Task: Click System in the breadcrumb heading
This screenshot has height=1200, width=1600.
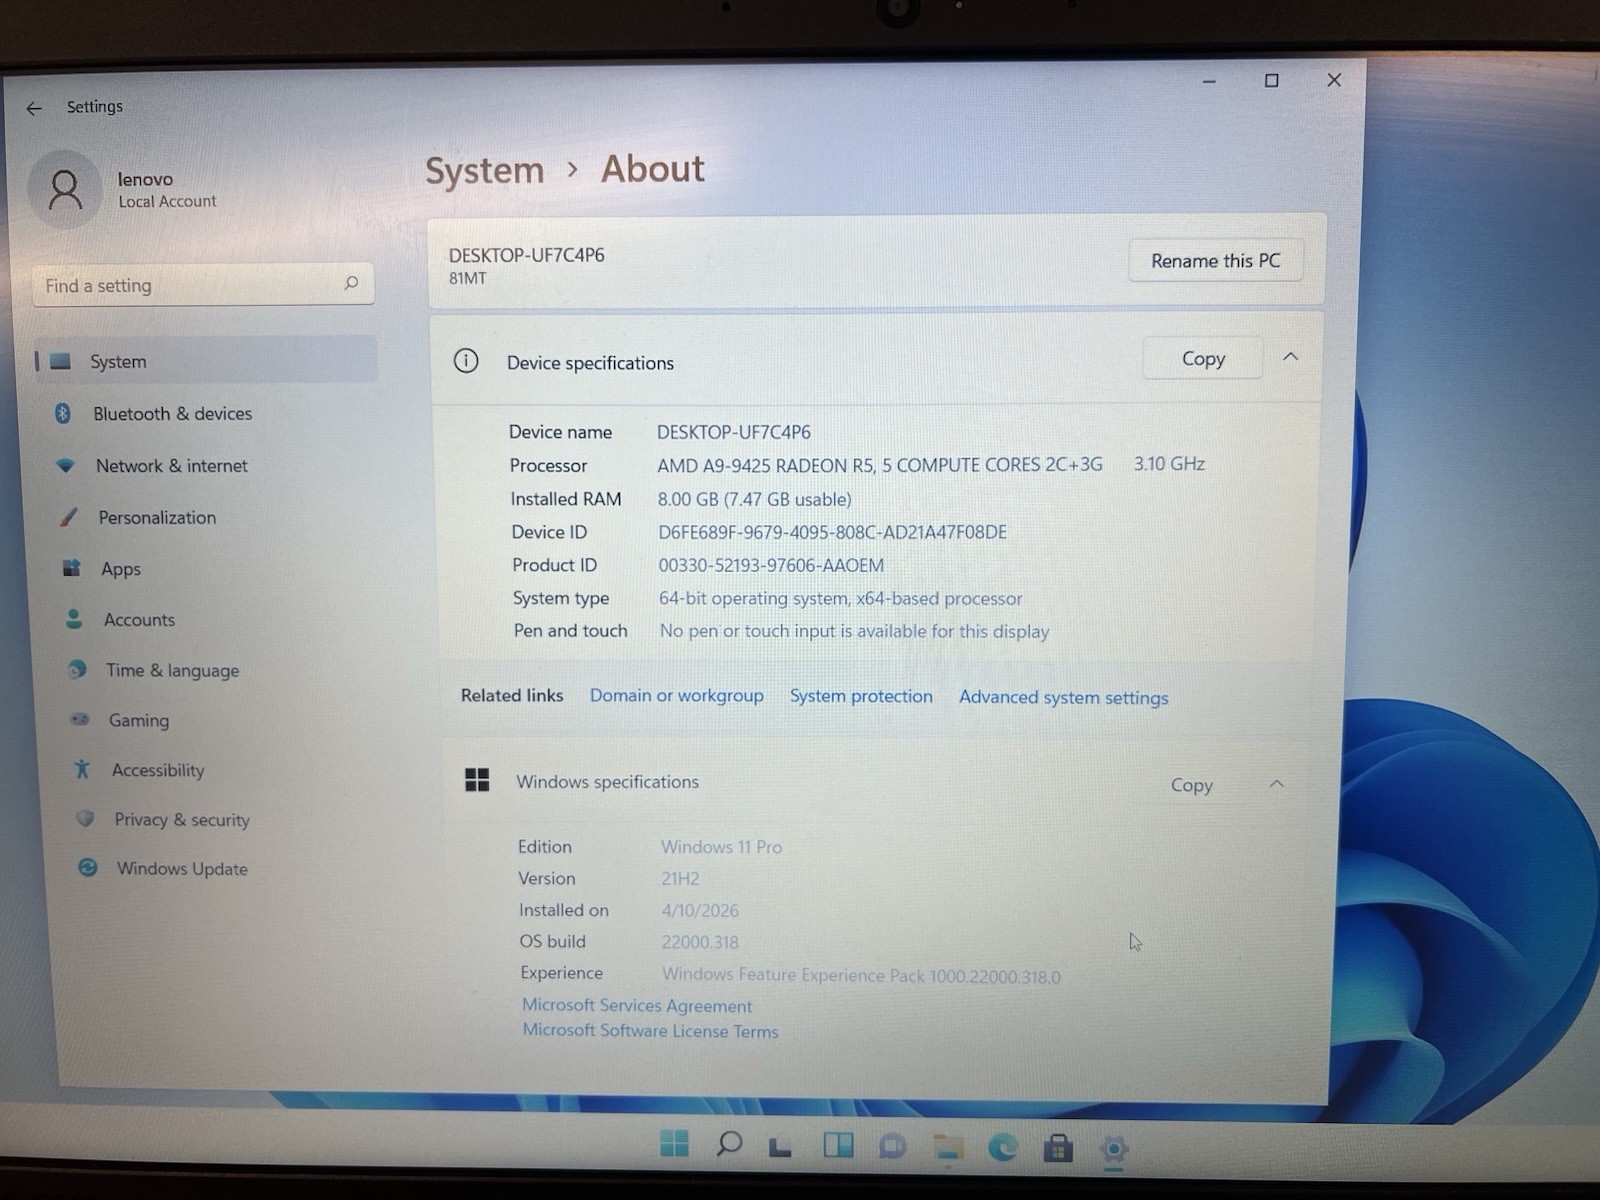Action: pyautogui.click(x=485, y=170)
